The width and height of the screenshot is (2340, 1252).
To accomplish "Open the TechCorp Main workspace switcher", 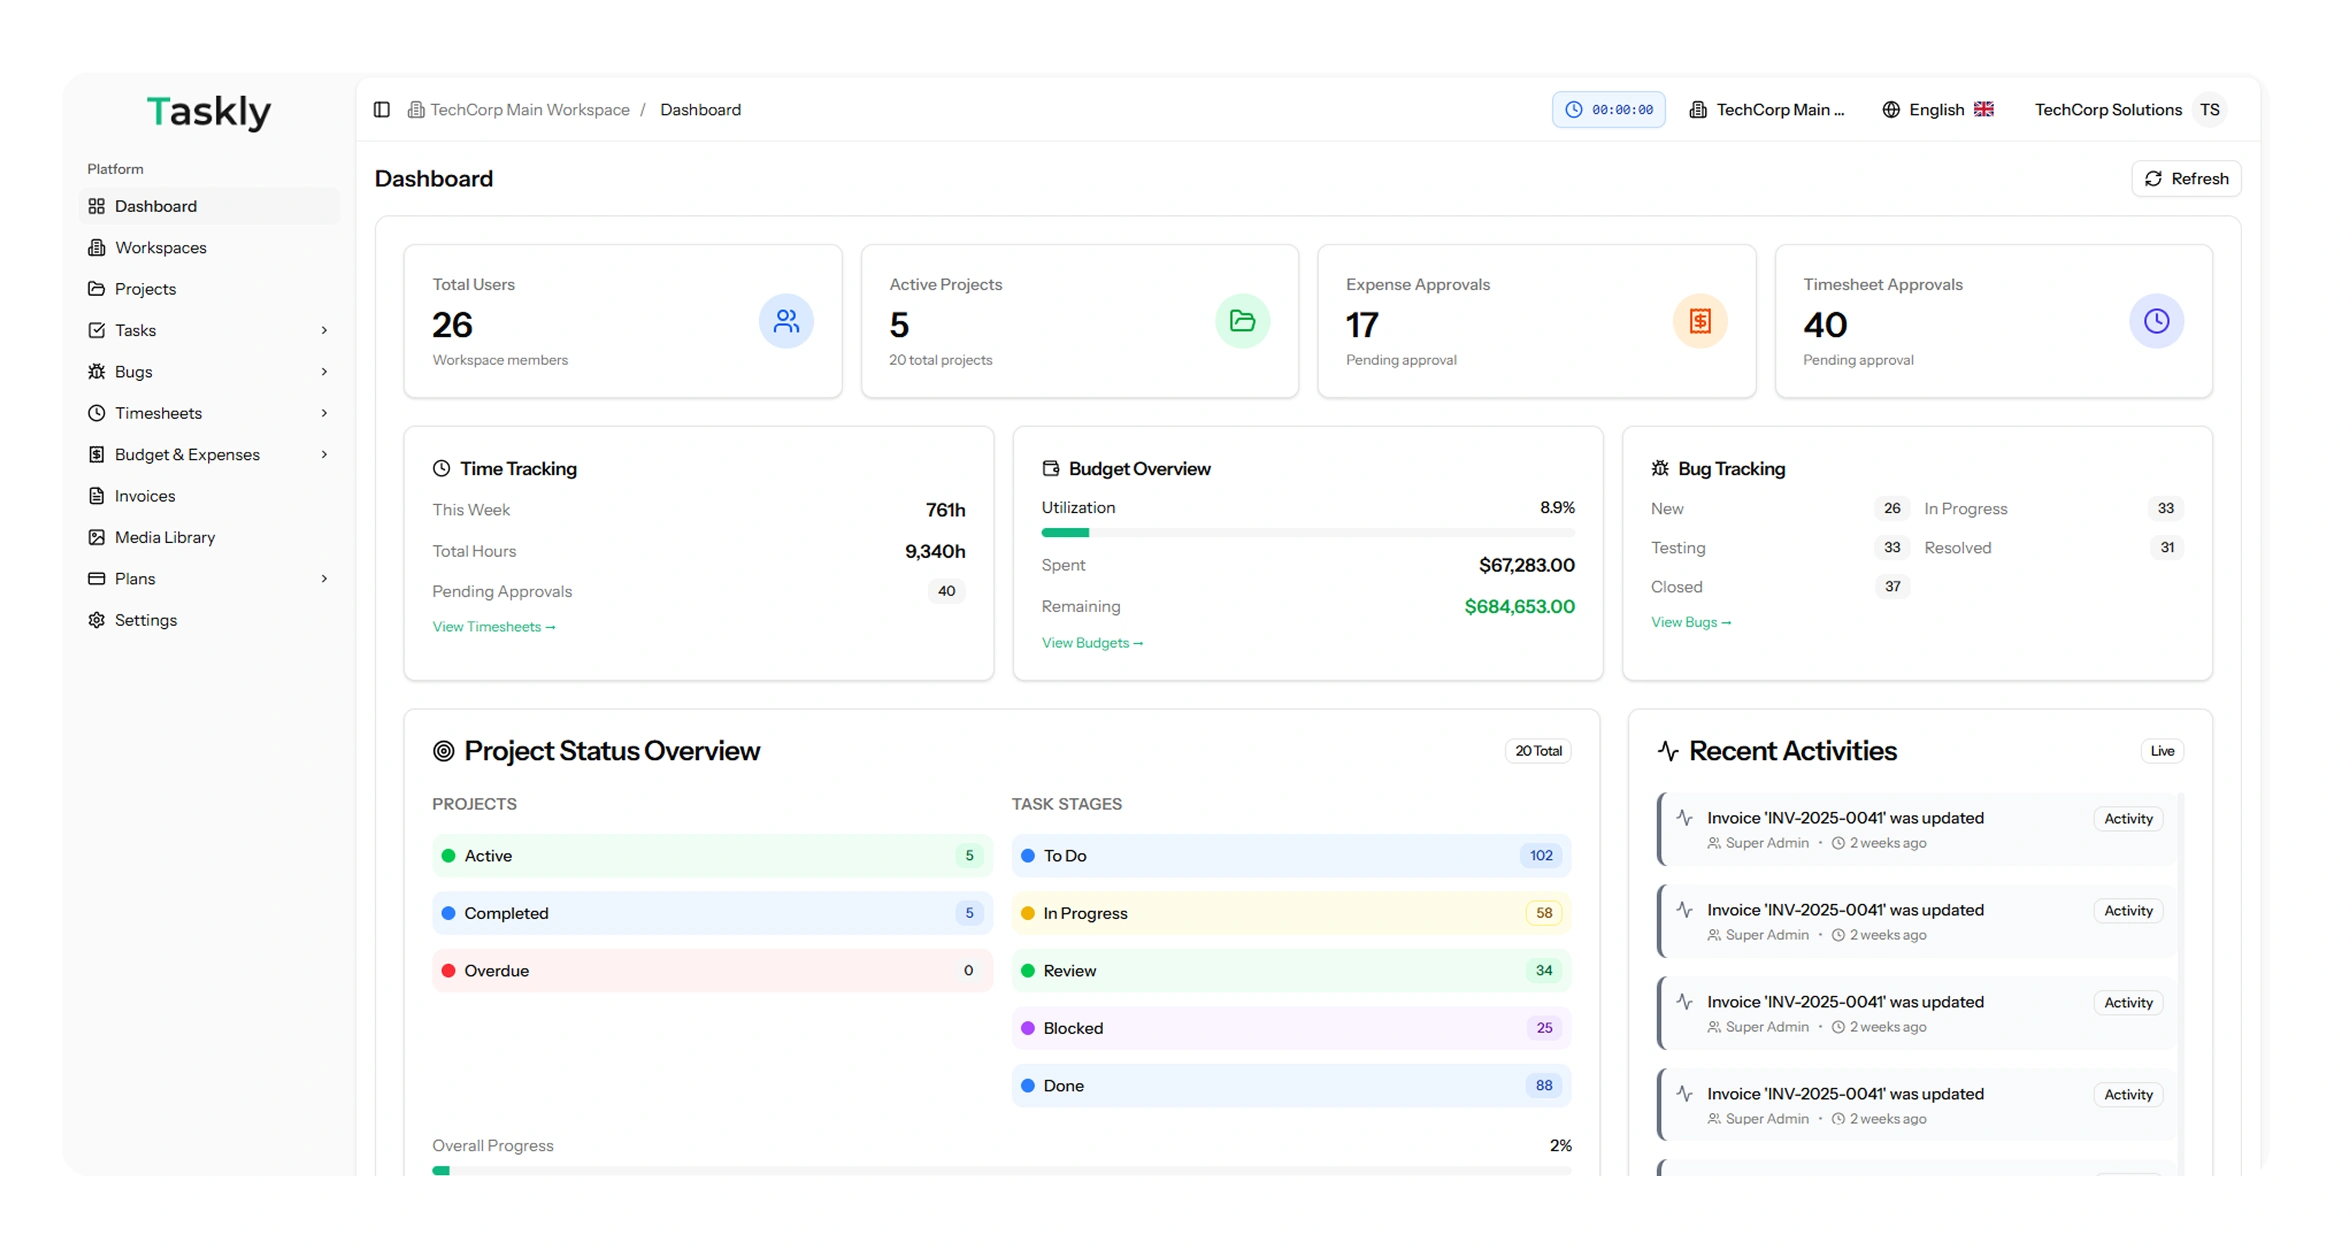I will [1767, 109].
